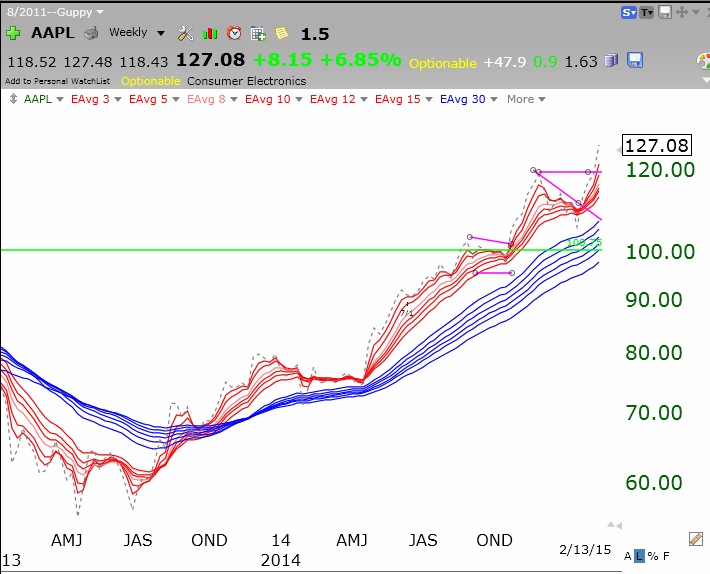Click the 1.5 value in header

pos(315,34)
